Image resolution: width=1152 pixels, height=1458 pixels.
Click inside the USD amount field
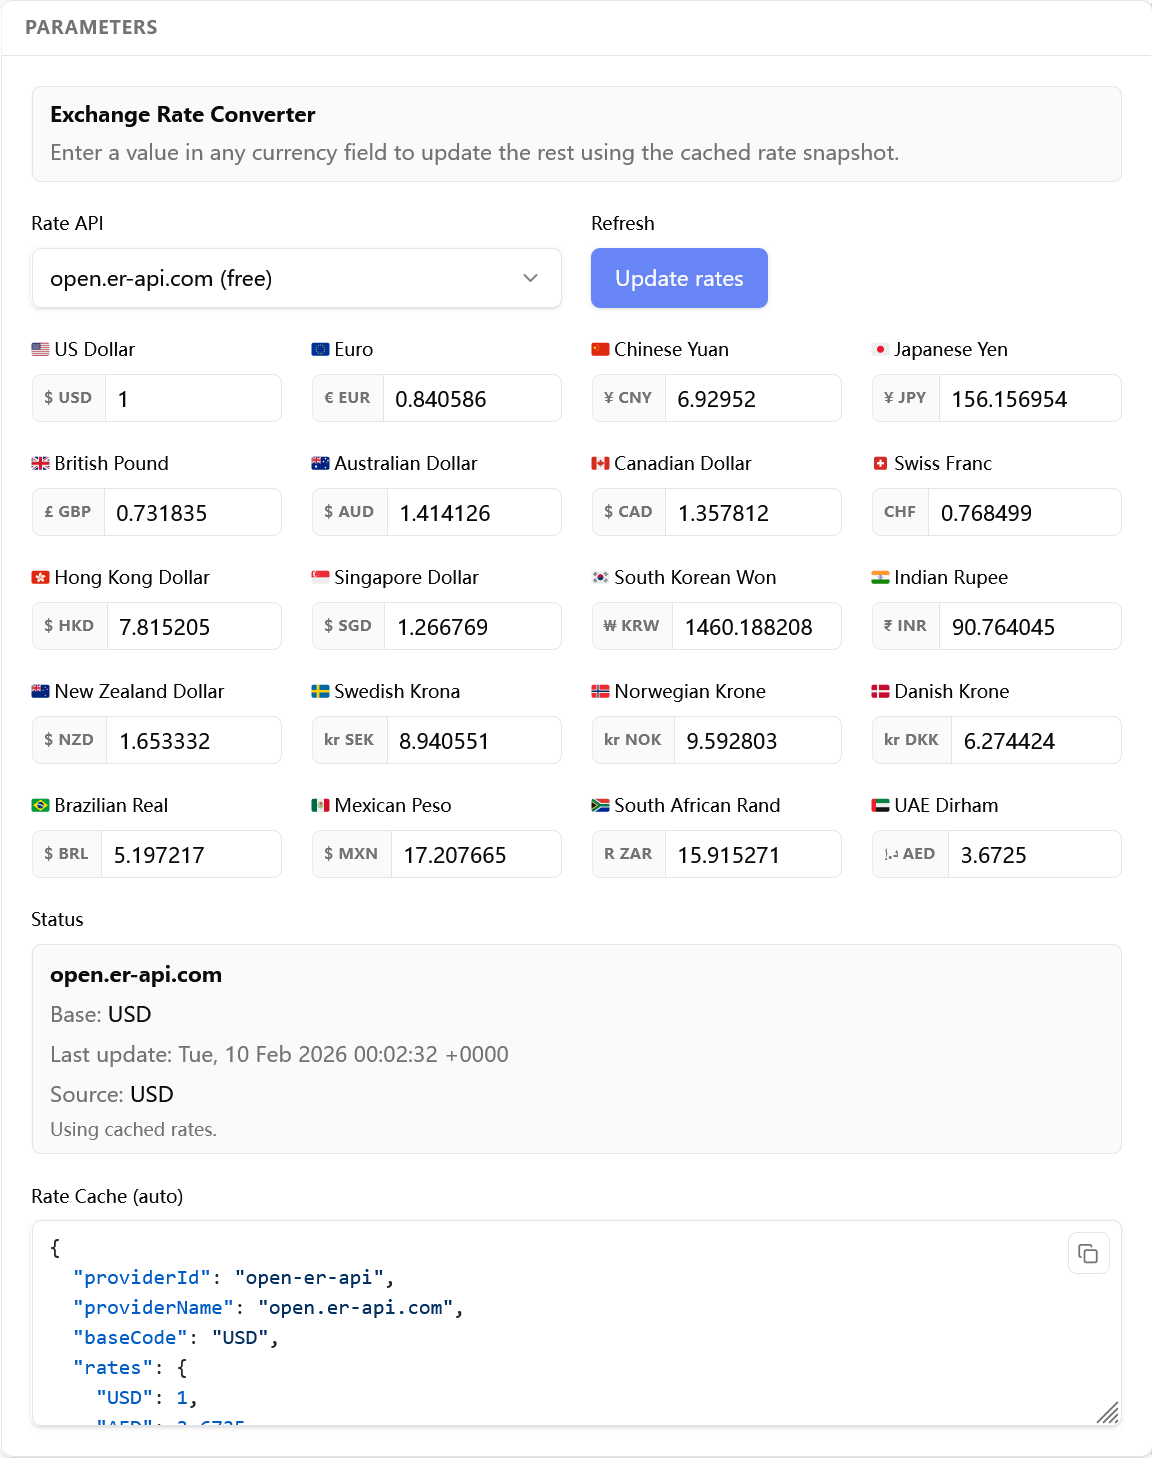coord(193,398)
